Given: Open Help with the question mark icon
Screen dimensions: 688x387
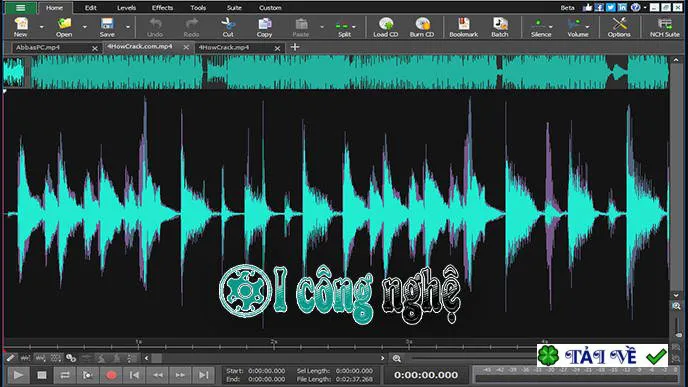Looking at the screenshot, I should [x=635, y=7].
